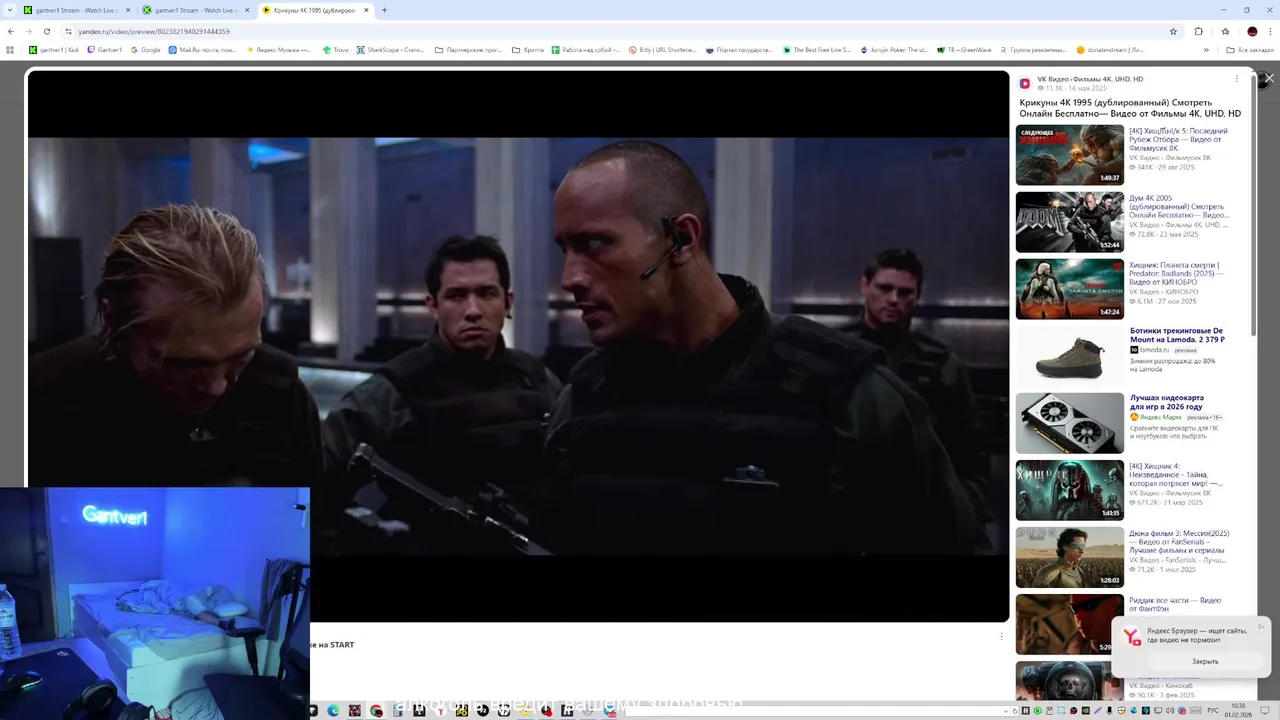The height and width of the screenshot is (720, 1280).
Task: Open a new browser tab
Action: pyautogui.click(x=384, y=10)
